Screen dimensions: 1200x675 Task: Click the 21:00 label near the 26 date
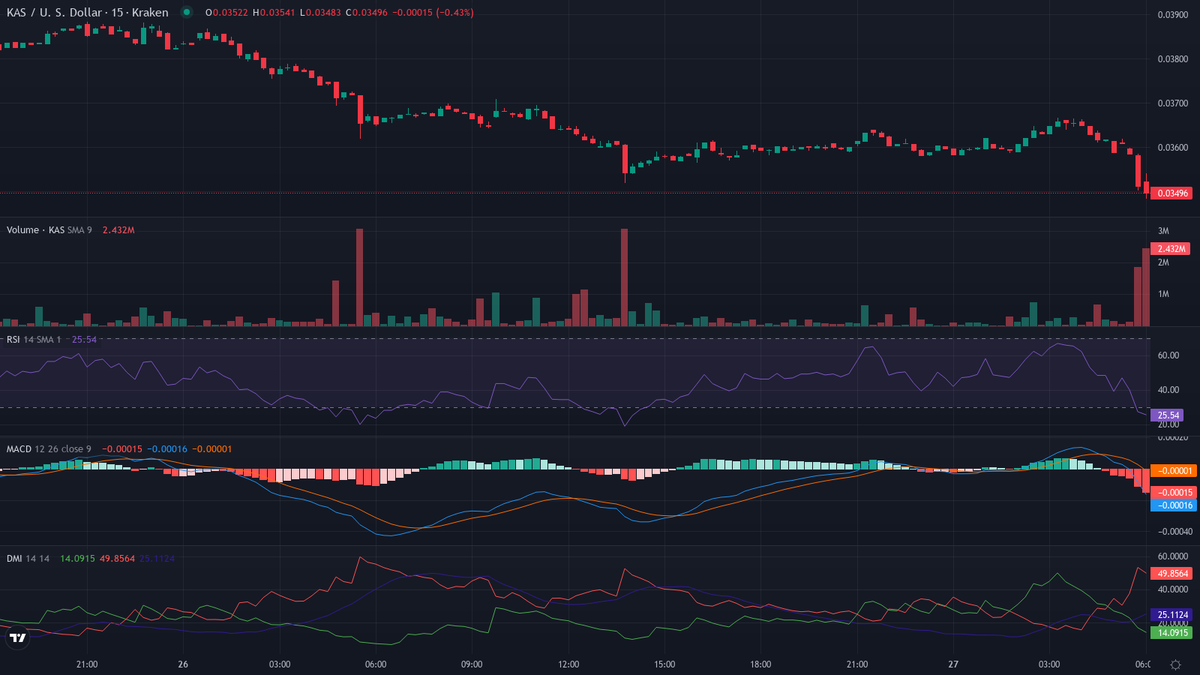[x=87, y=664]
